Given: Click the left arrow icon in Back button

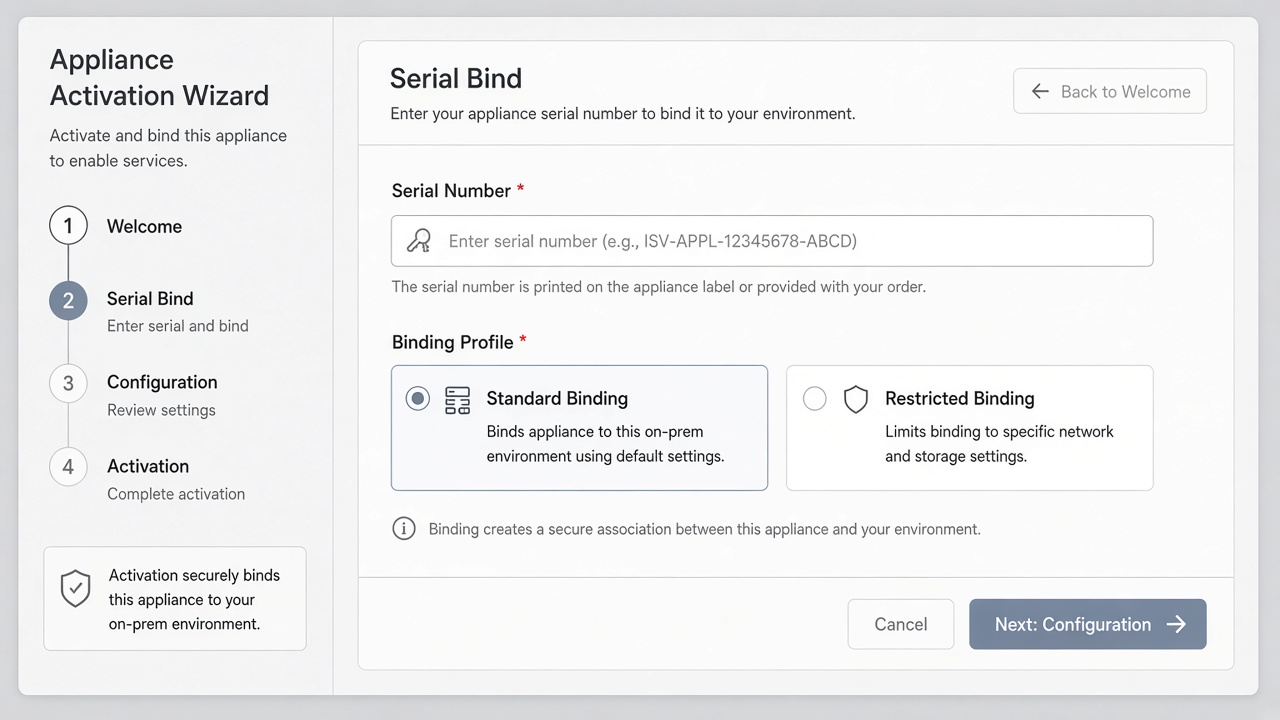Looking at the screenshot, I should (1040, 91).
